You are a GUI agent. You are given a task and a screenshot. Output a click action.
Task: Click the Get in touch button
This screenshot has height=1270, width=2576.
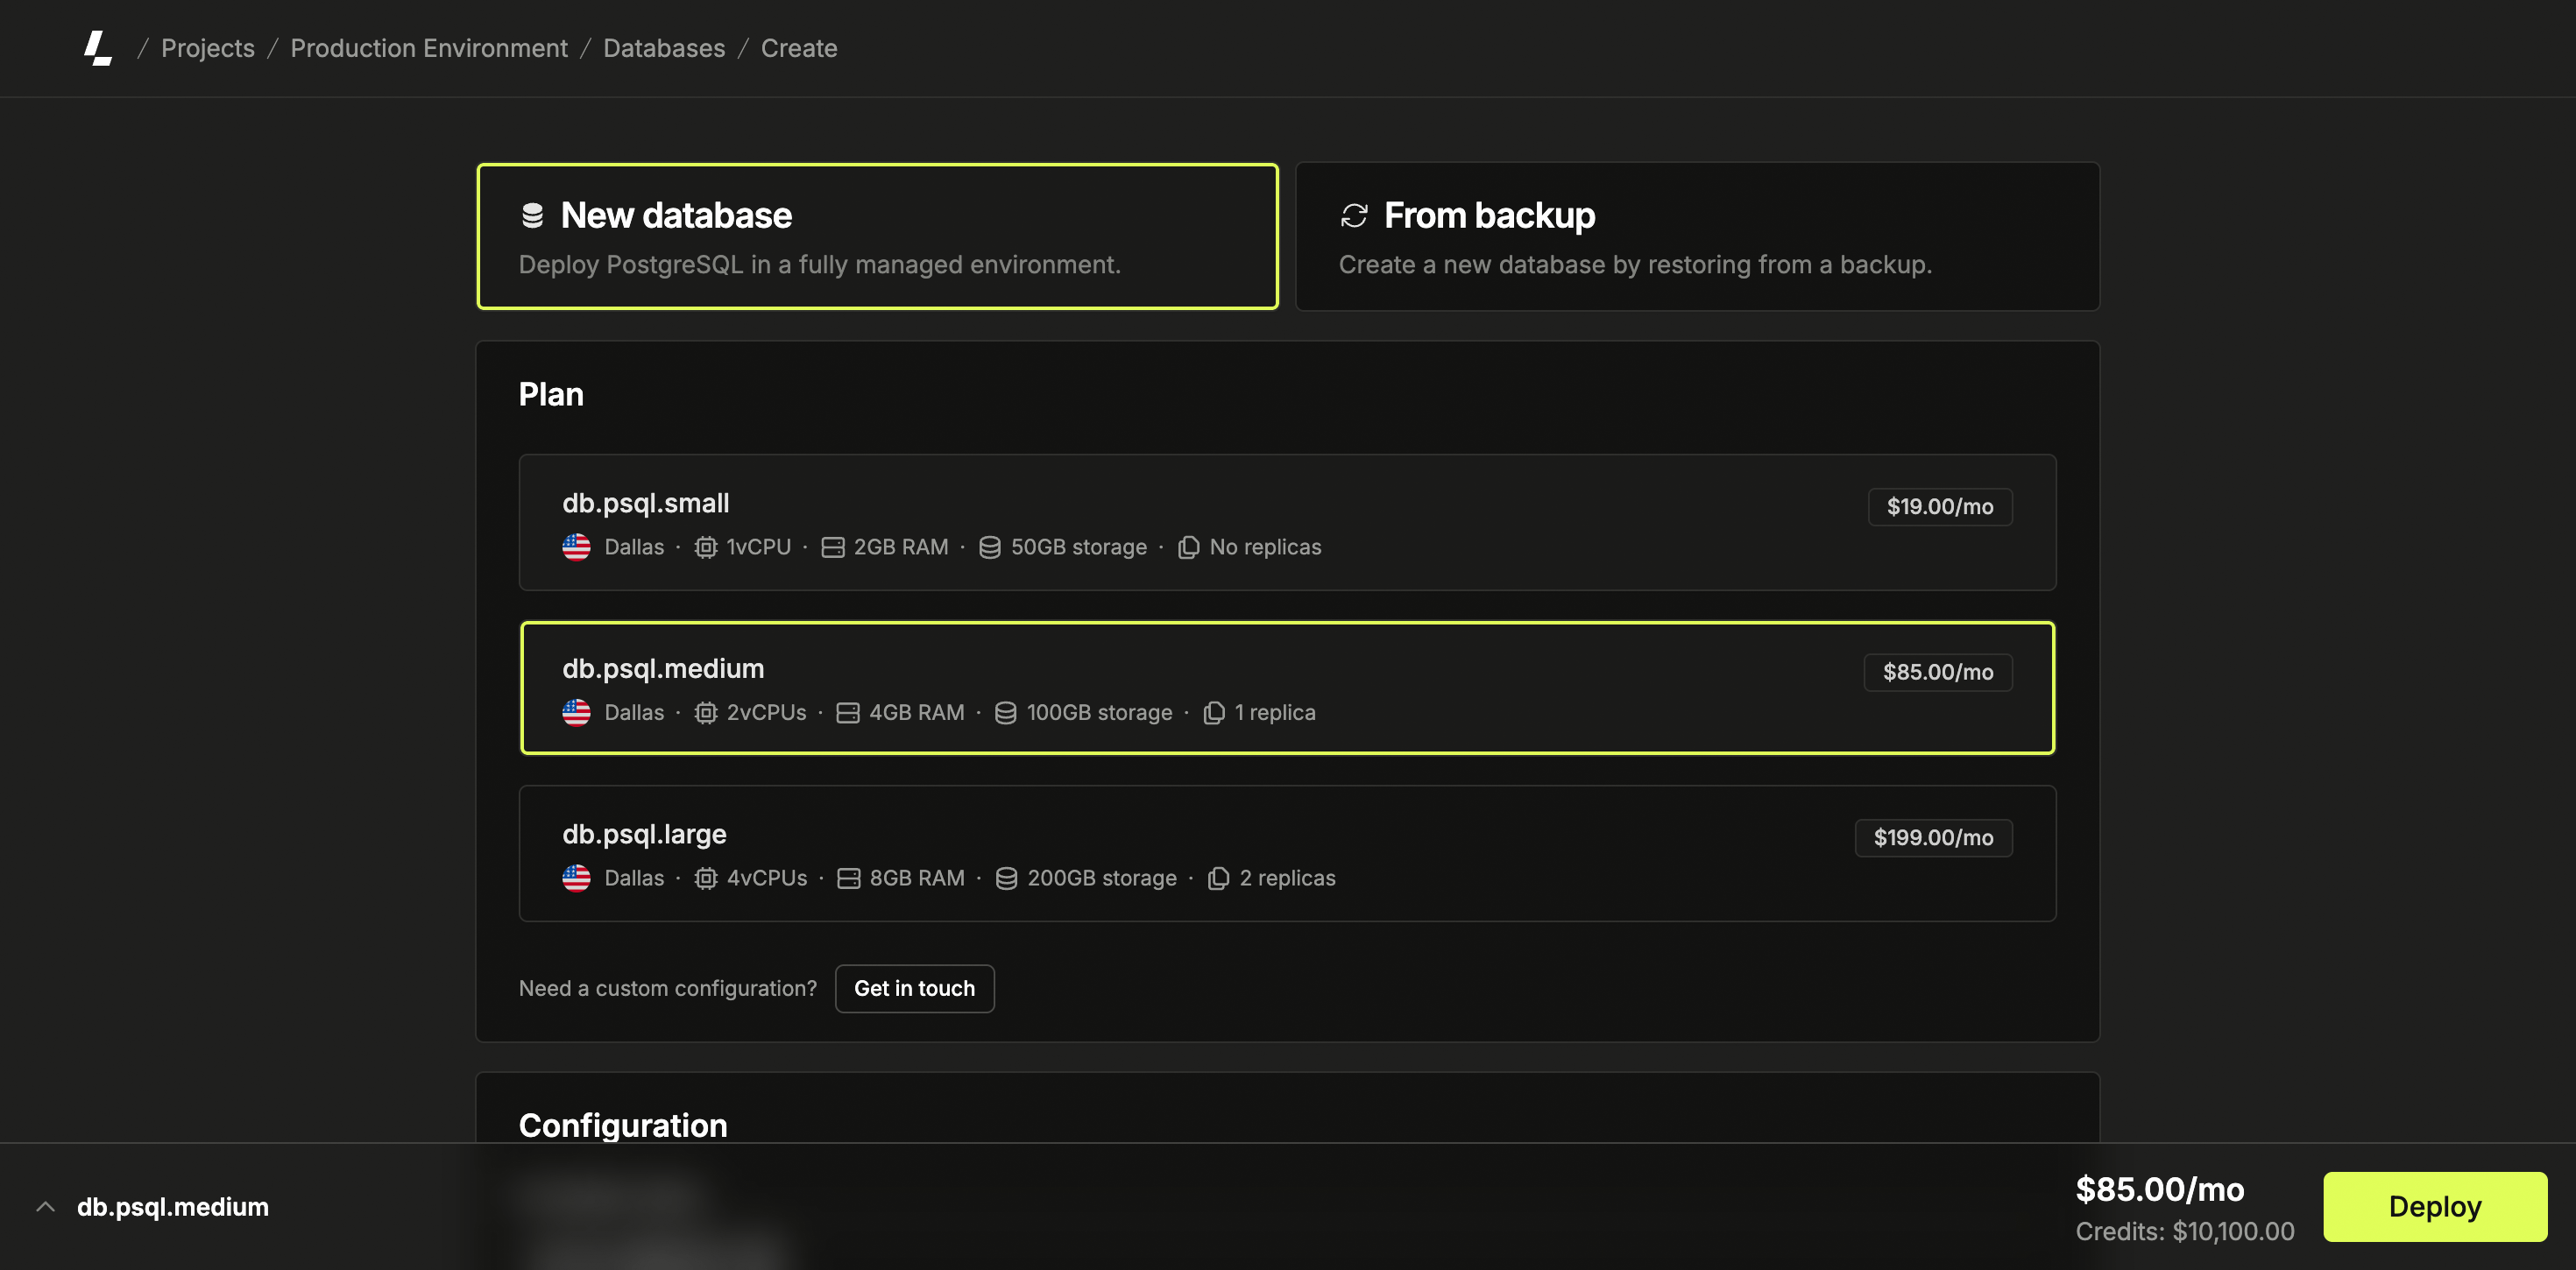tap(914, 988)
